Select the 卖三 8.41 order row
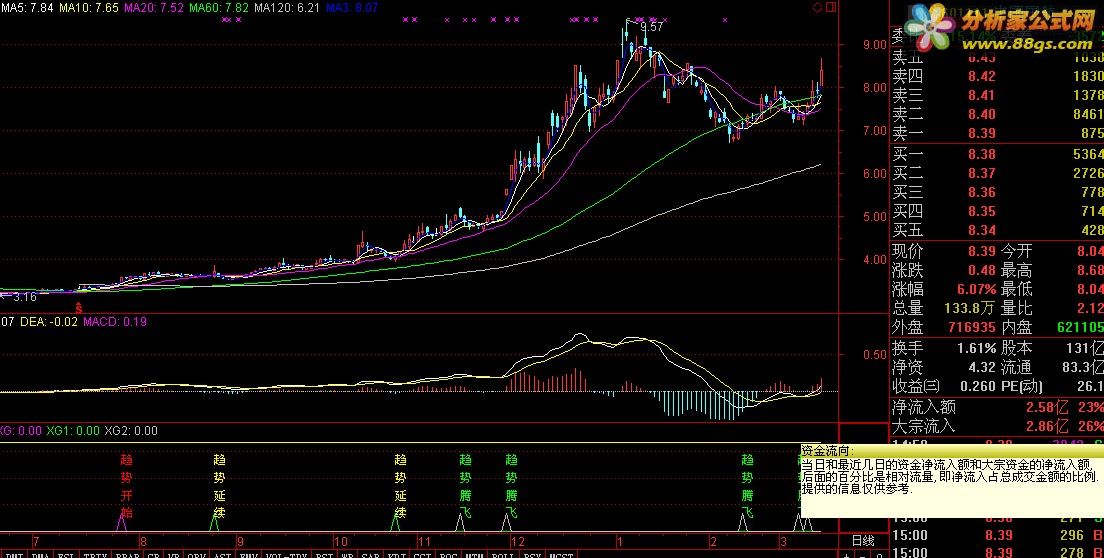The width and height of the screenshot is (1104, 558). click(997, 95)
